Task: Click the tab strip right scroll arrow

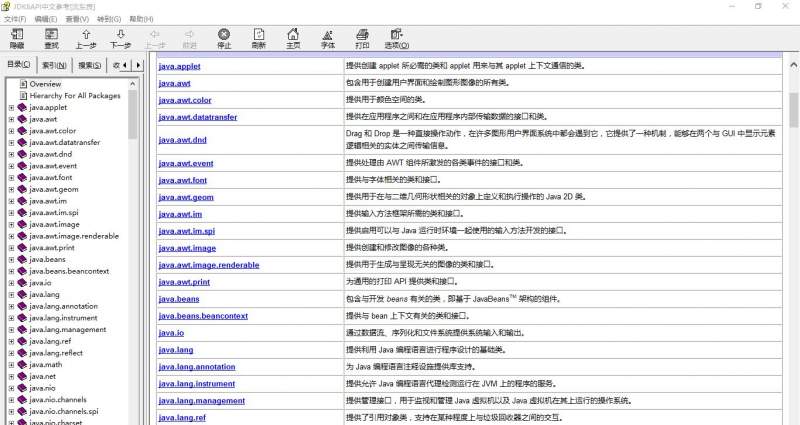Action: click(x=138, y=65)
